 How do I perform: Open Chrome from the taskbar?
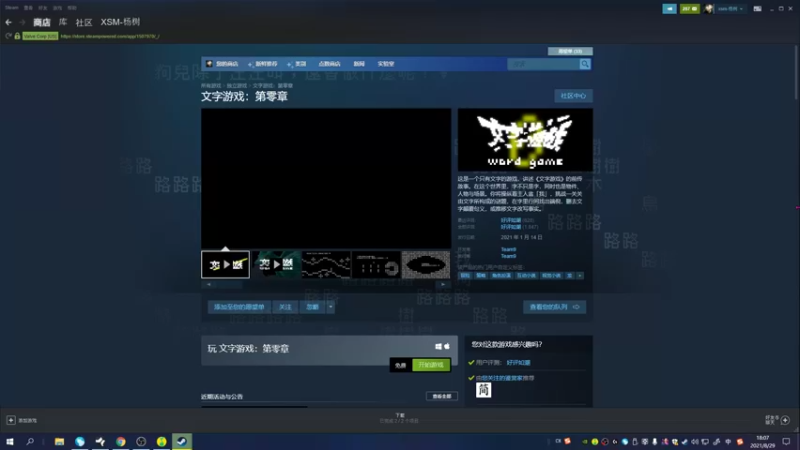[x=120, y=442]
